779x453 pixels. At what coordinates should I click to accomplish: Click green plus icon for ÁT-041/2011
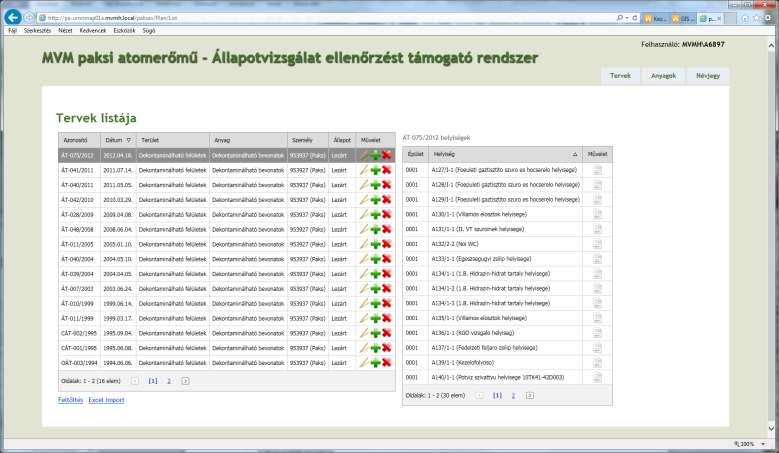376,170
